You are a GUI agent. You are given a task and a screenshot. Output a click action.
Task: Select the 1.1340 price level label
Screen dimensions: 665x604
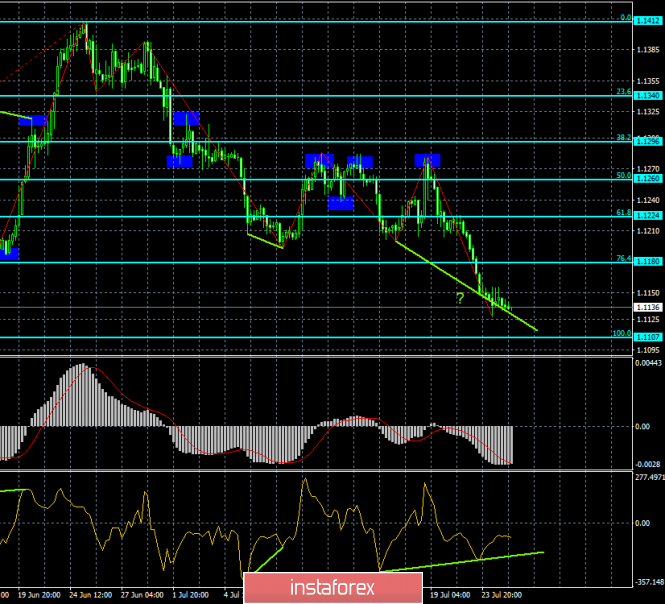click(x=646, y=96)
